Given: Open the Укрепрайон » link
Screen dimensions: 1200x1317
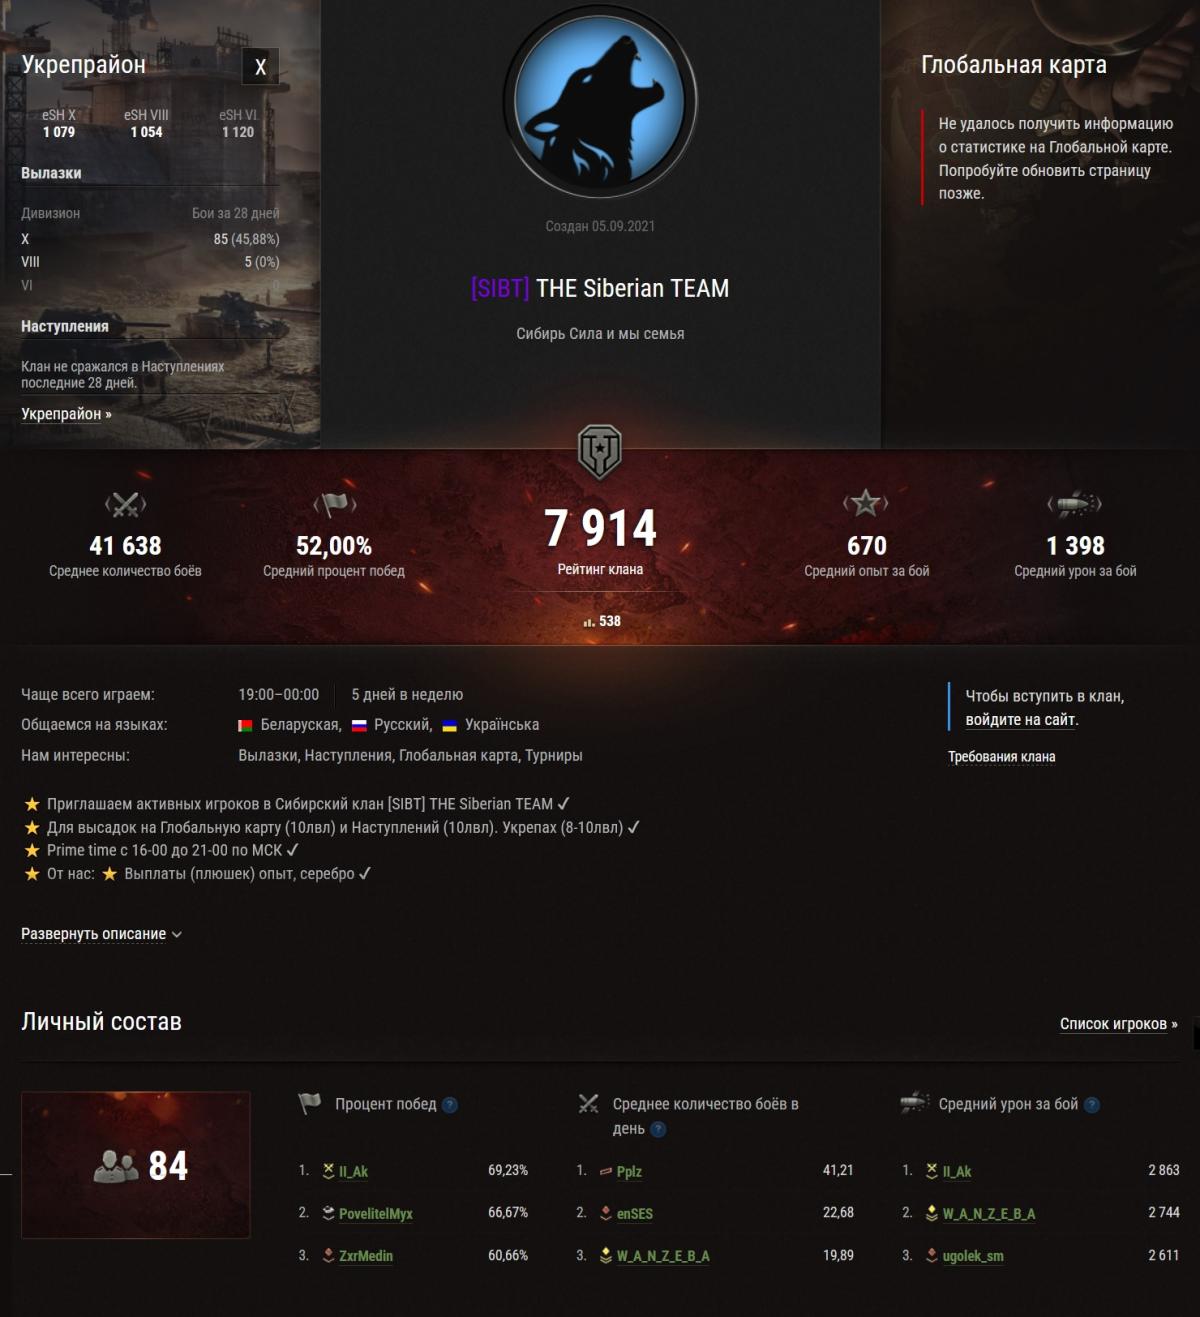Looking at the screenshot, I should pos(66,414).
